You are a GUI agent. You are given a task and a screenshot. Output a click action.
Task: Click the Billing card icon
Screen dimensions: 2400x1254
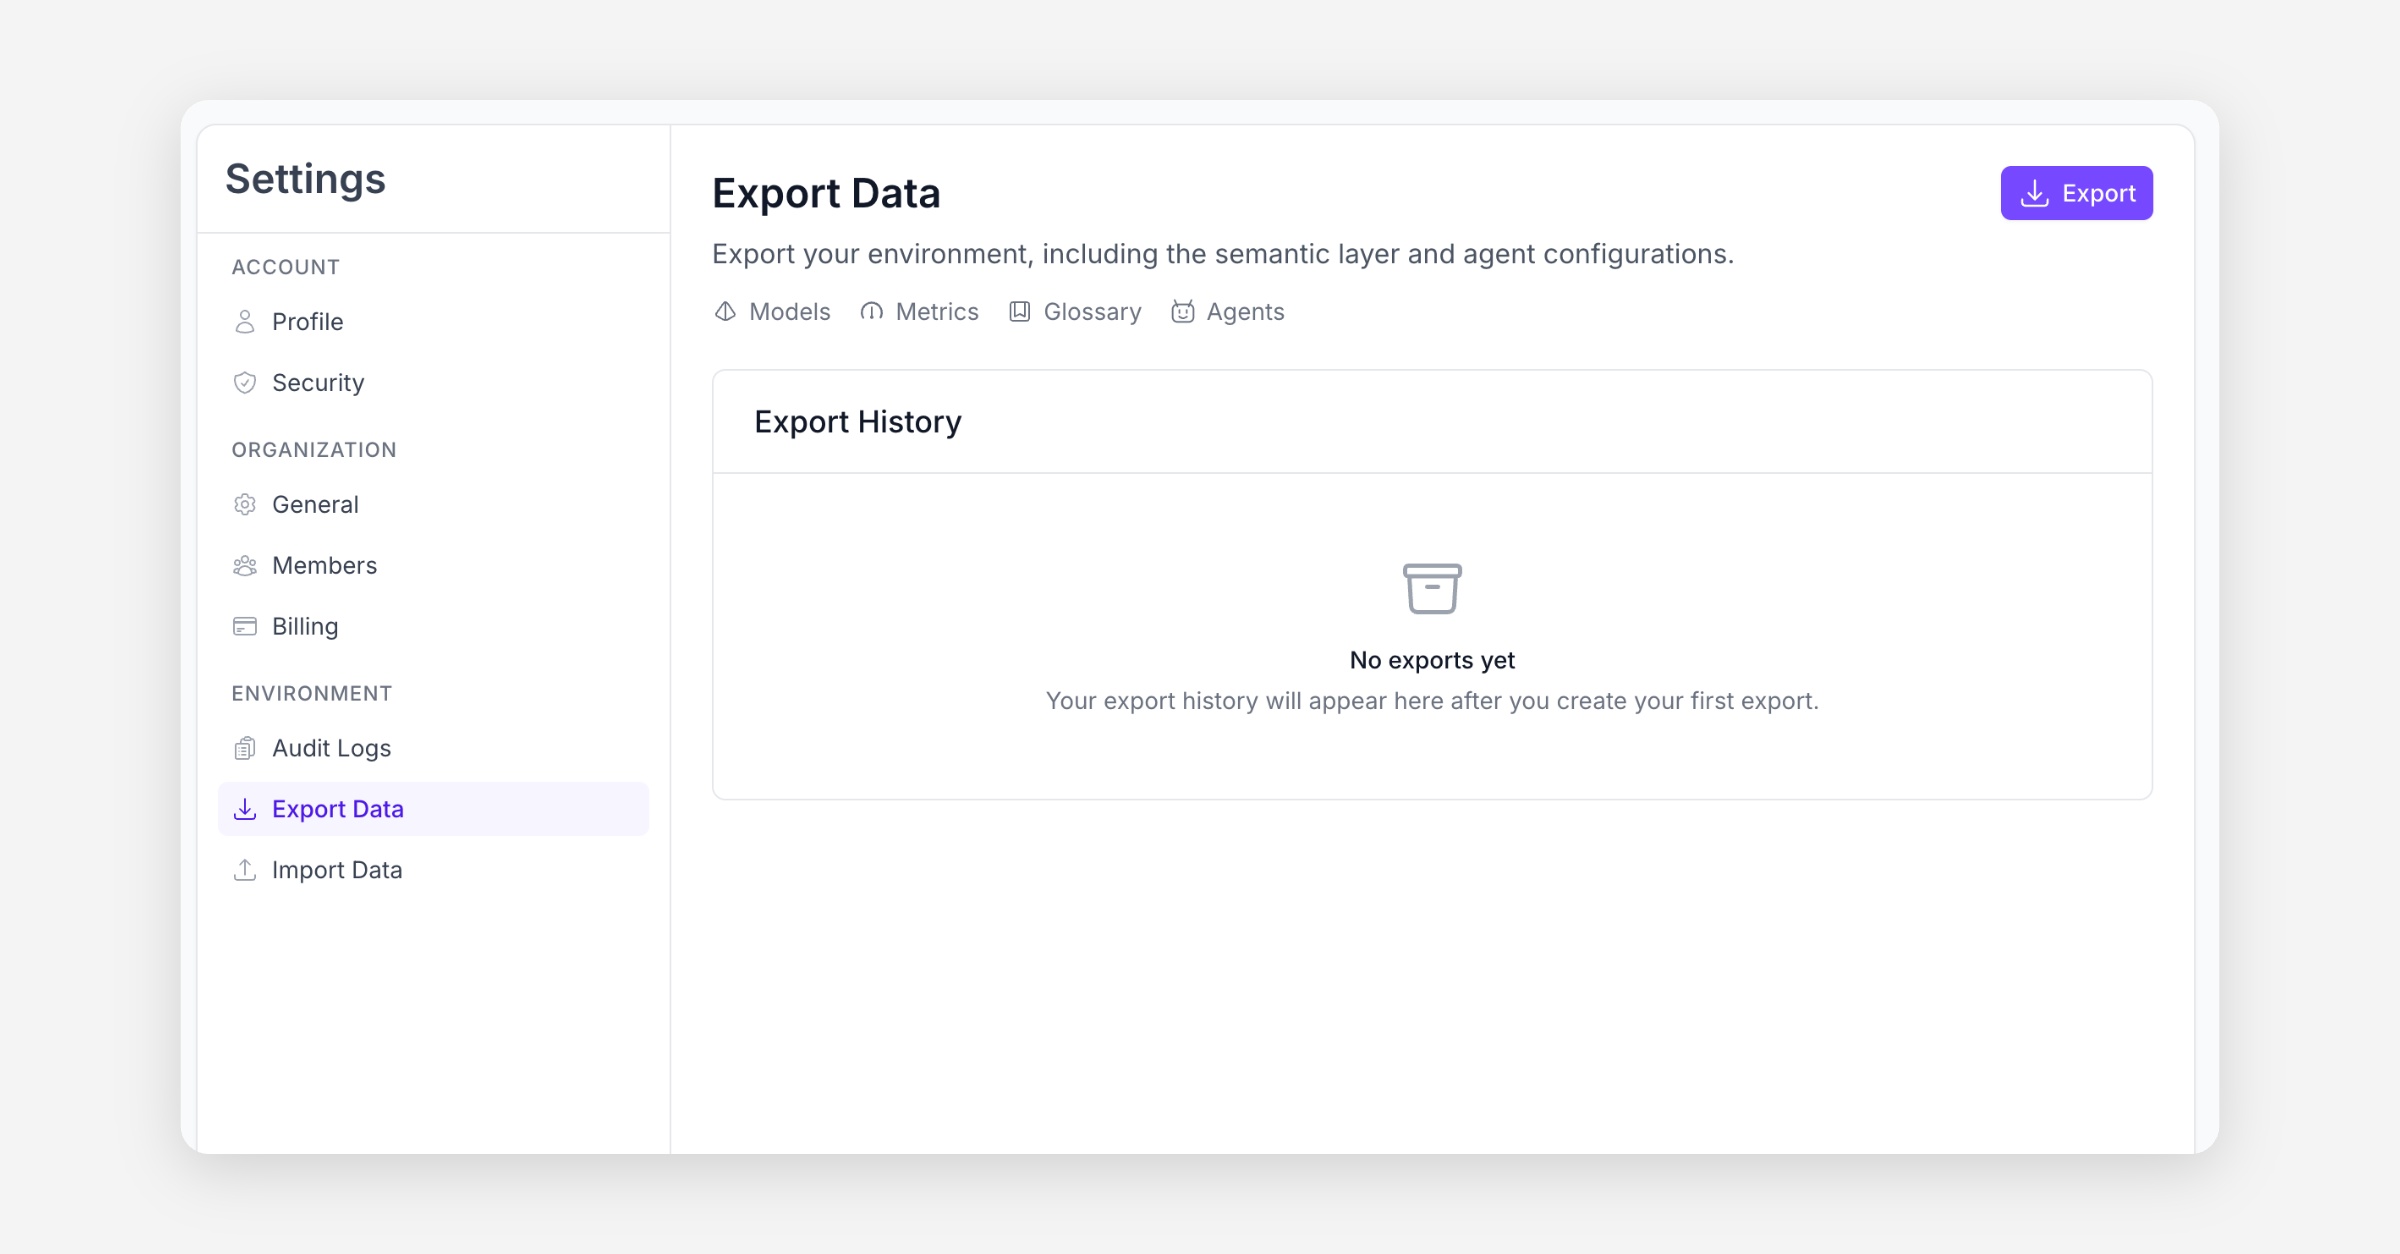click(244, 627)
